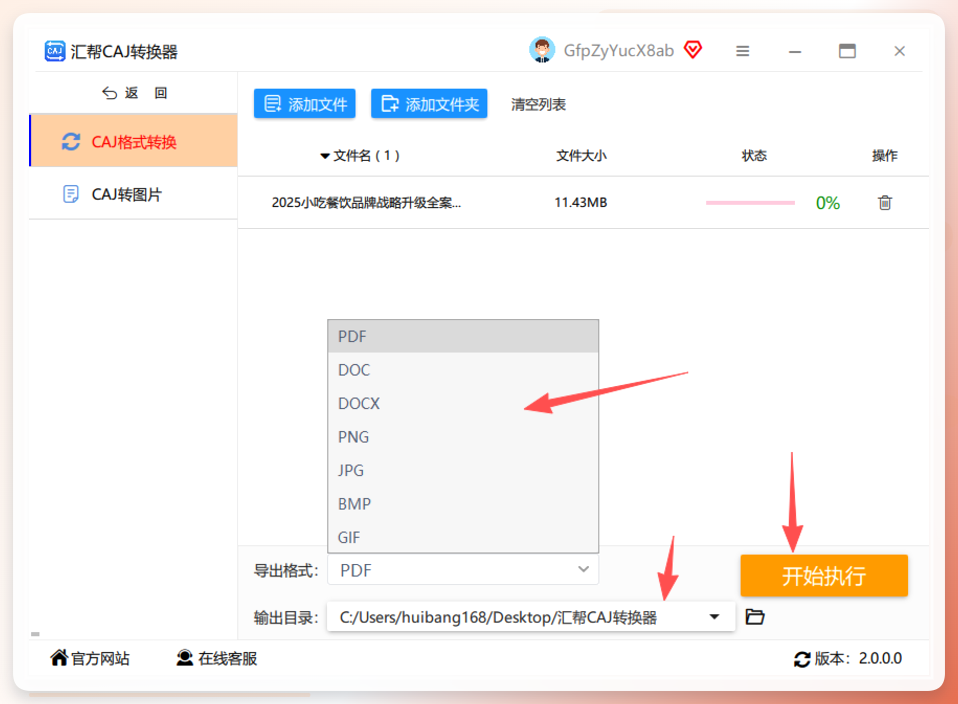This screenshot has height=704, width=958.
Task: Click the 添加文件夹 button
Action: point(429,104)
